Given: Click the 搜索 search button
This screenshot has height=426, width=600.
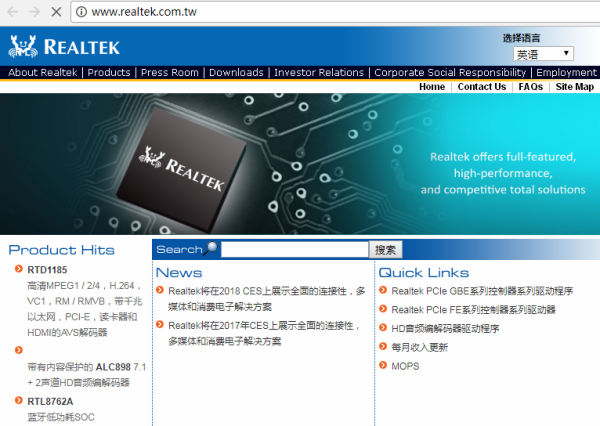Looking at the screenshot, I should pyautogui.click(x=385, y=250).
